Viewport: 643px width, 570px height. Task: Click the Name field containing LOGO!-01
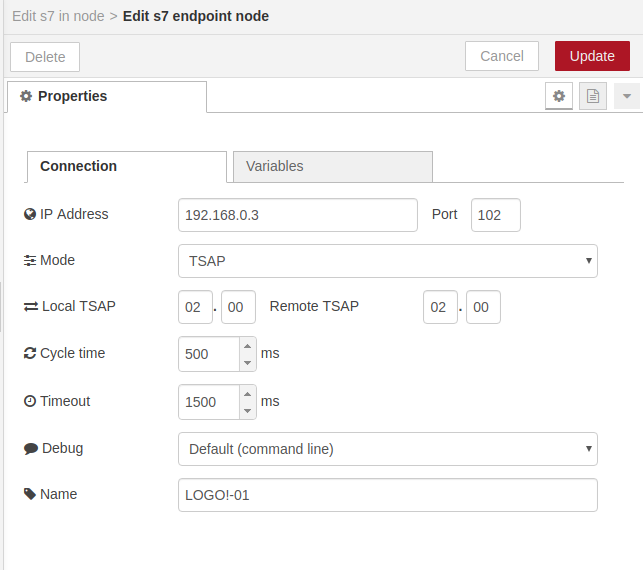(x=388, y=495)
